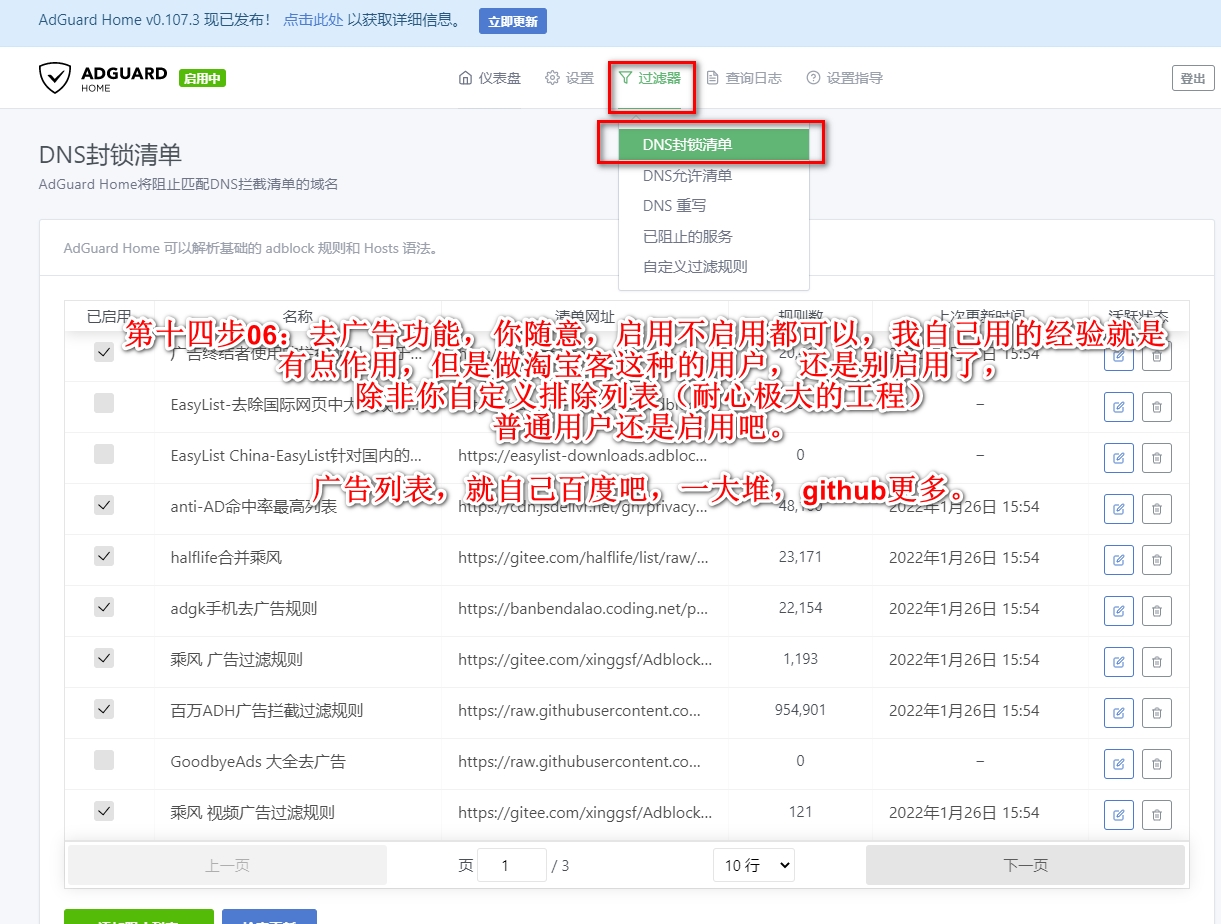
Task: Click edit icon for 乘风 视频广告过滤规则
Action: click(1118, 813)
